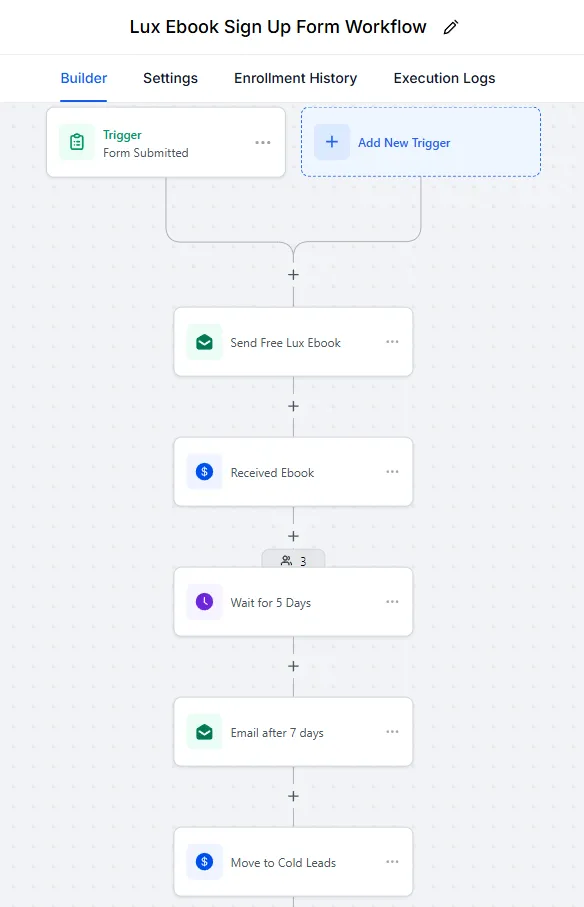
Task: Click the pencil icon to rename workflow
Action: (x=451, y=27)
